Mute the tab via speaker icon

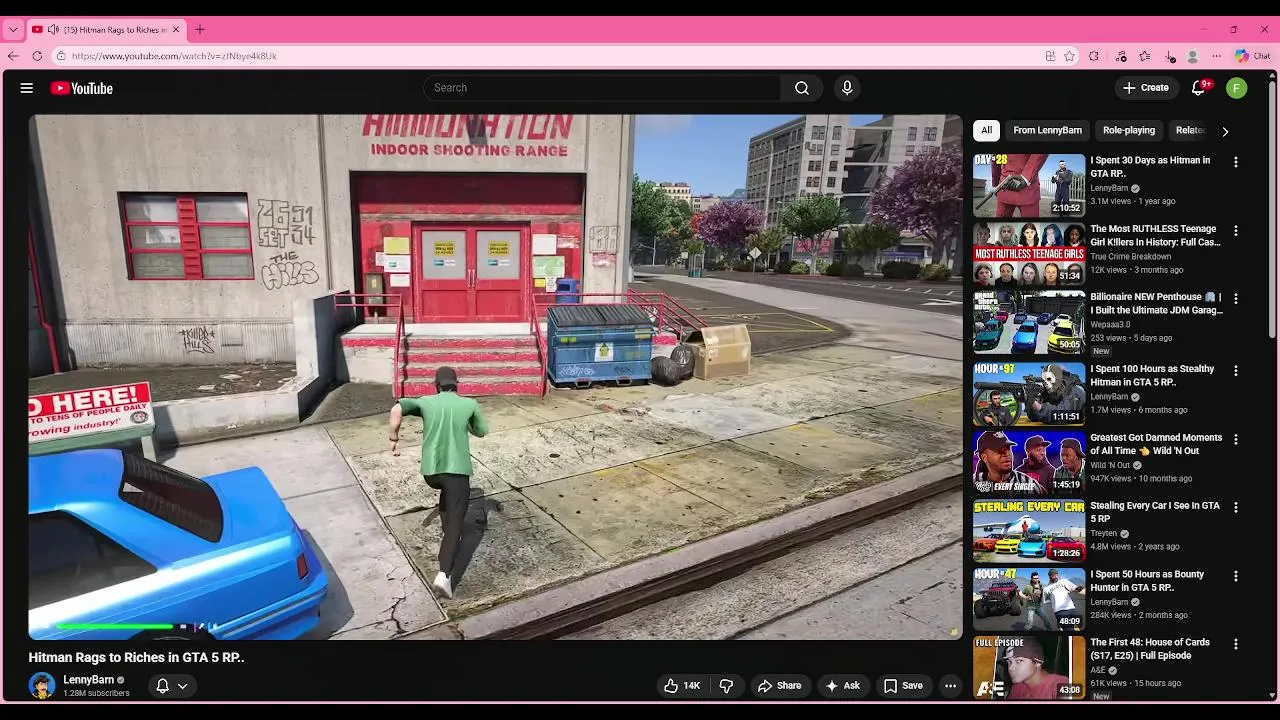pos(53,30)
